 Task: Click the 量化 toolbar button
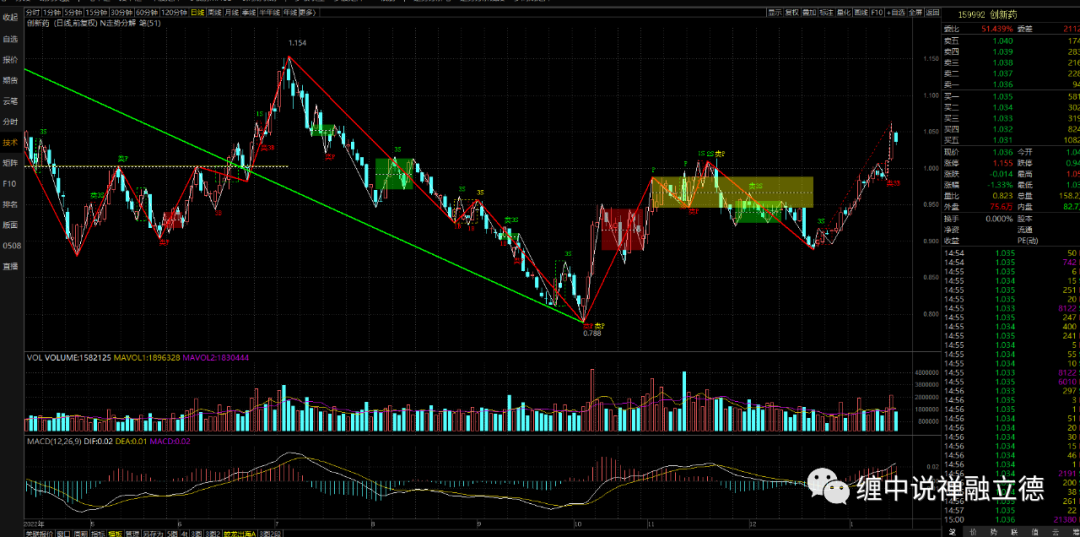pyautogui.click(x=843, y=12)
